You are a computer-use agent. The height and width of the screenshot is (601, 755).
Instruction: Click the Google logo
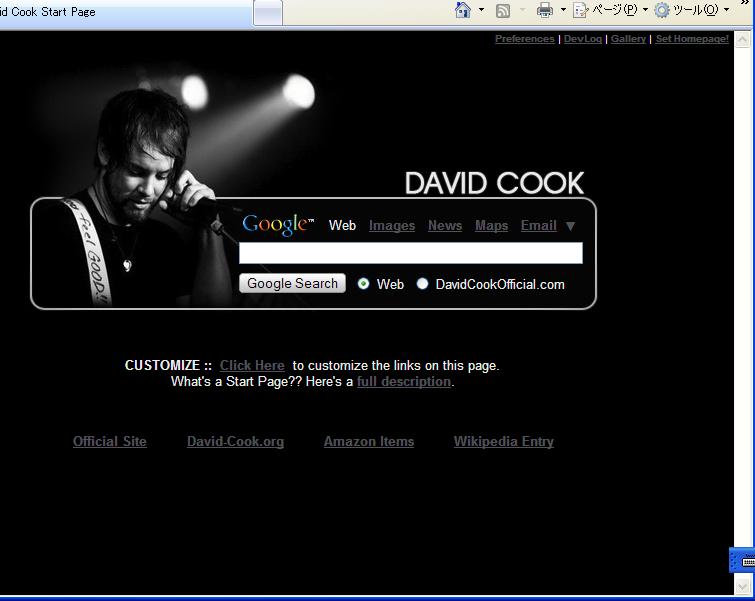(278, 225)
